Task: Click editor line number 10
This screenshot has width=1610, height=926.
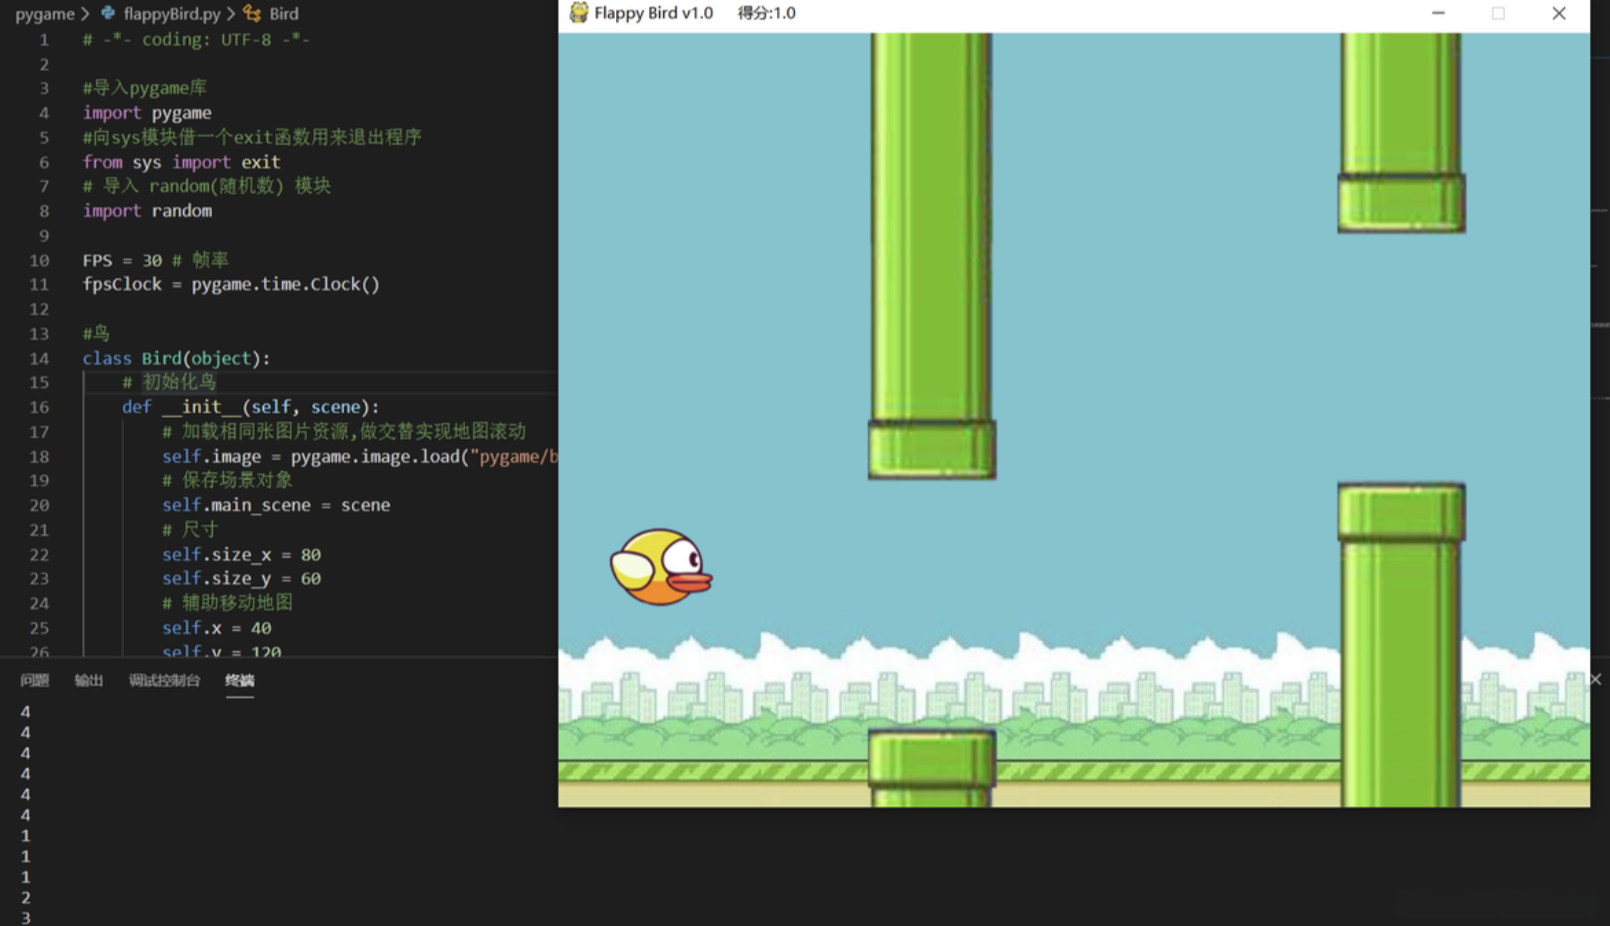Action: (39, 260)
